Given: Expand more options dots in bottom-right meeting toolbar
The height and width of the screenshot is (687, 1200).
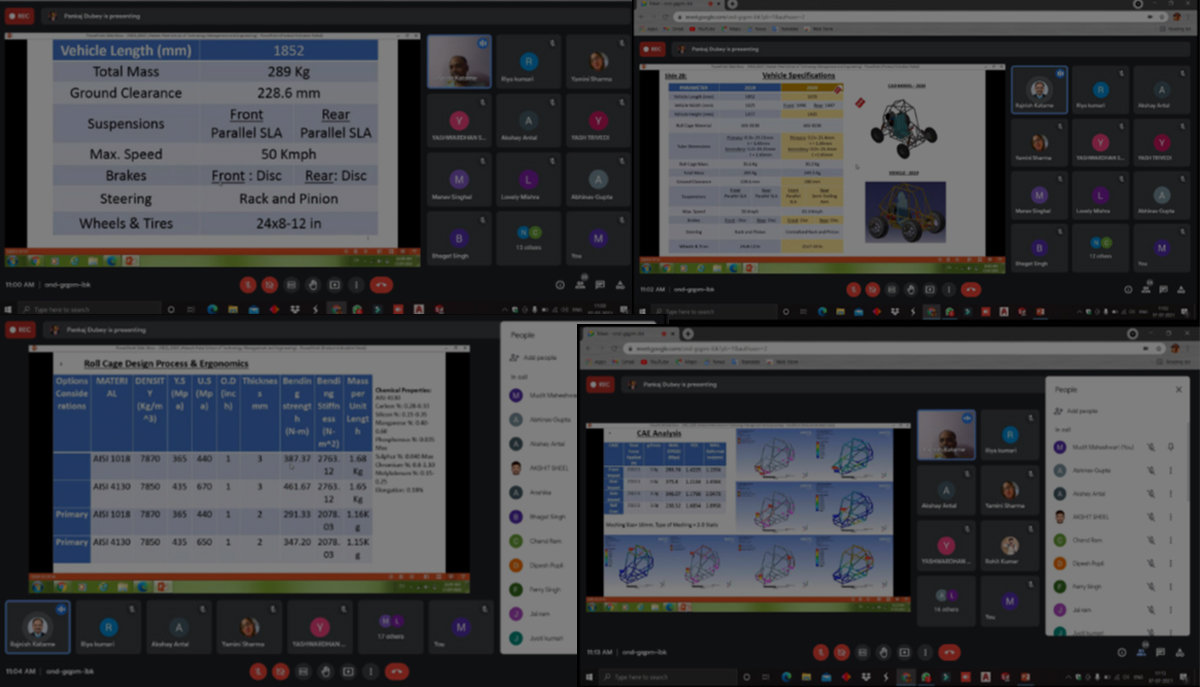Looking at the screenshot, I should click(x=926, y=652).
